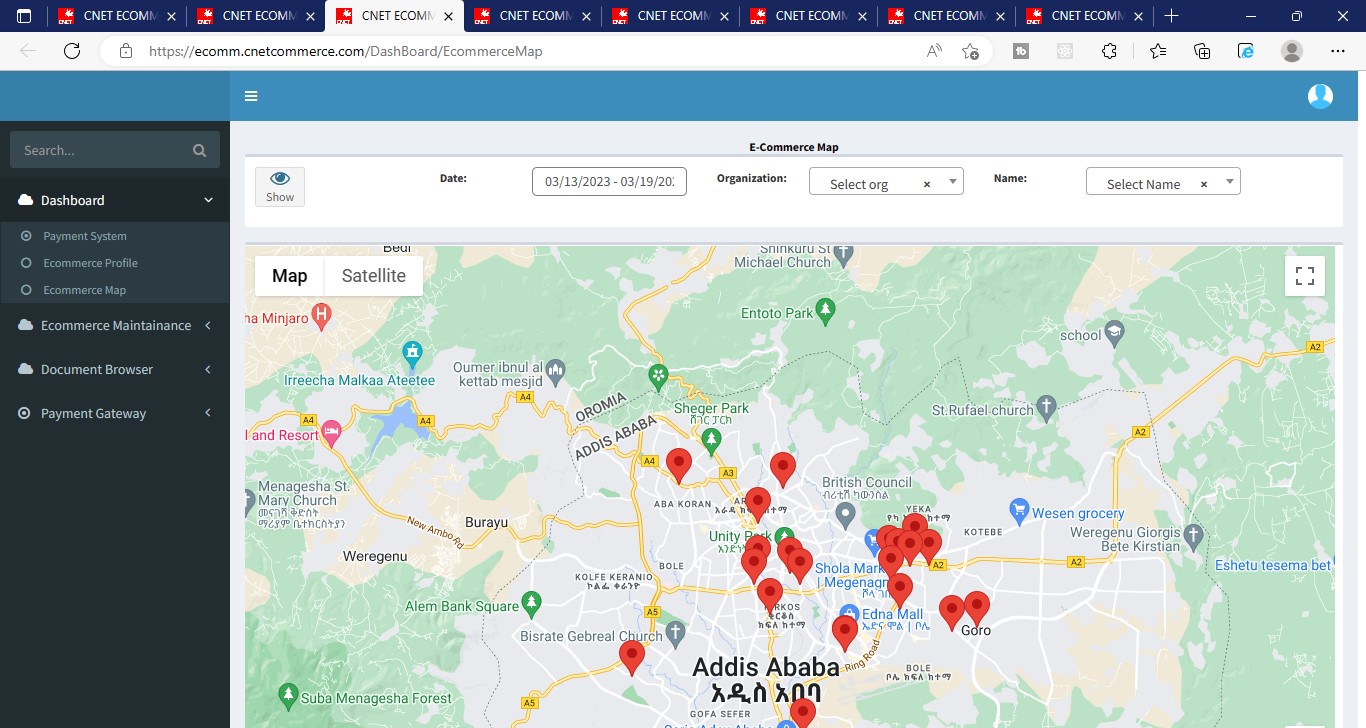1366x728 pixels.
Task: Click the school graduation cap marker
Action: click(x=1115, y=332)
